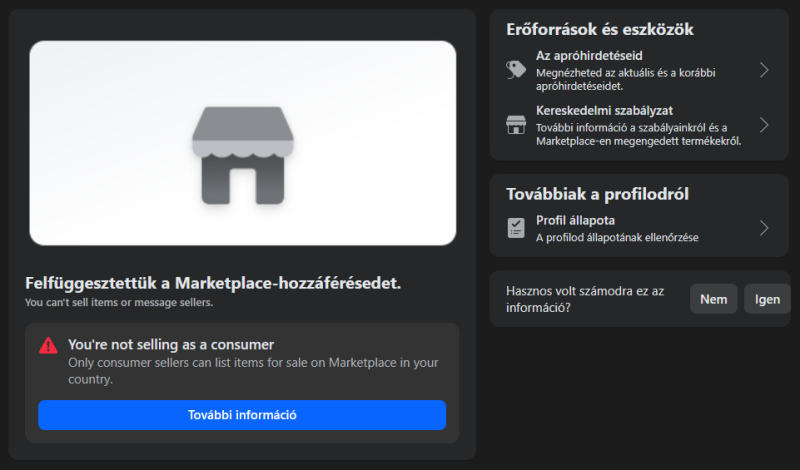This screenshot has height=470, width=800.
Task: Answer Nem to the feedback question
Action: pos(713,299)
